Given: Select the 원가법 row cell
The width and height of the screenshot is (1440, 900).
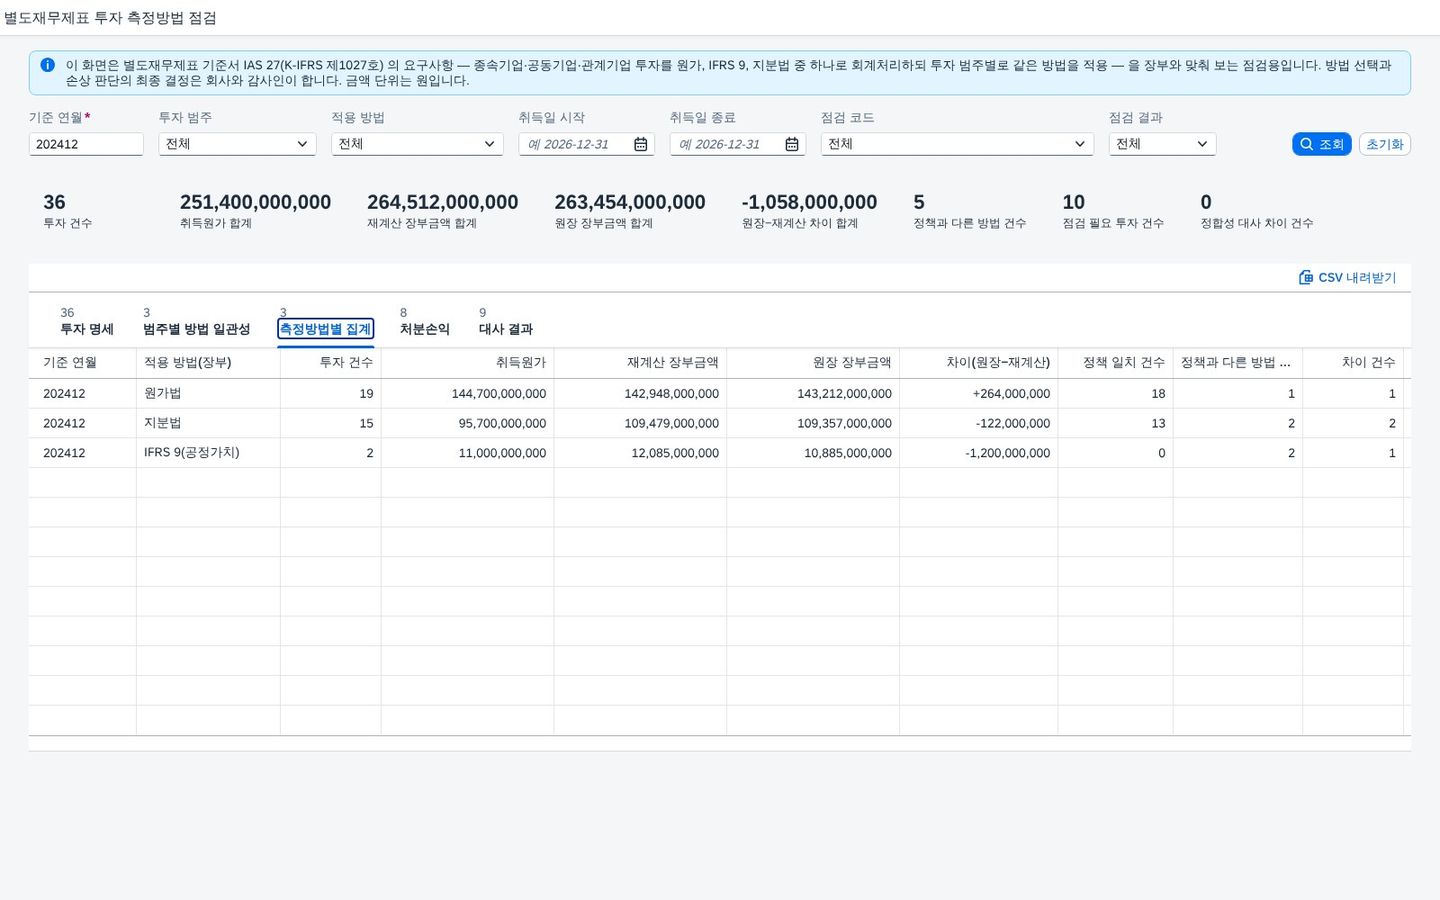Looking at the screenshot, I should point(208,393).
